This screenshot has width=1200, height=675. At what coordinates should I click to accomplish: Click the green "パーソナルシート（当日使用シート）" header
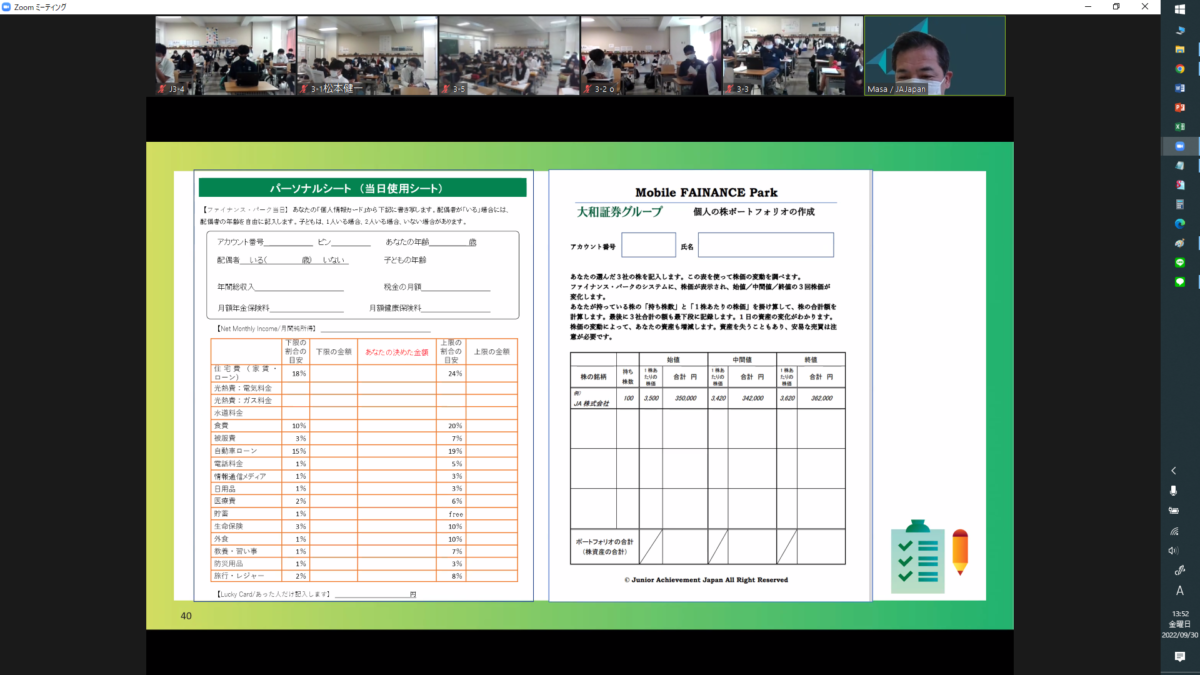click(x=362, y=188)
